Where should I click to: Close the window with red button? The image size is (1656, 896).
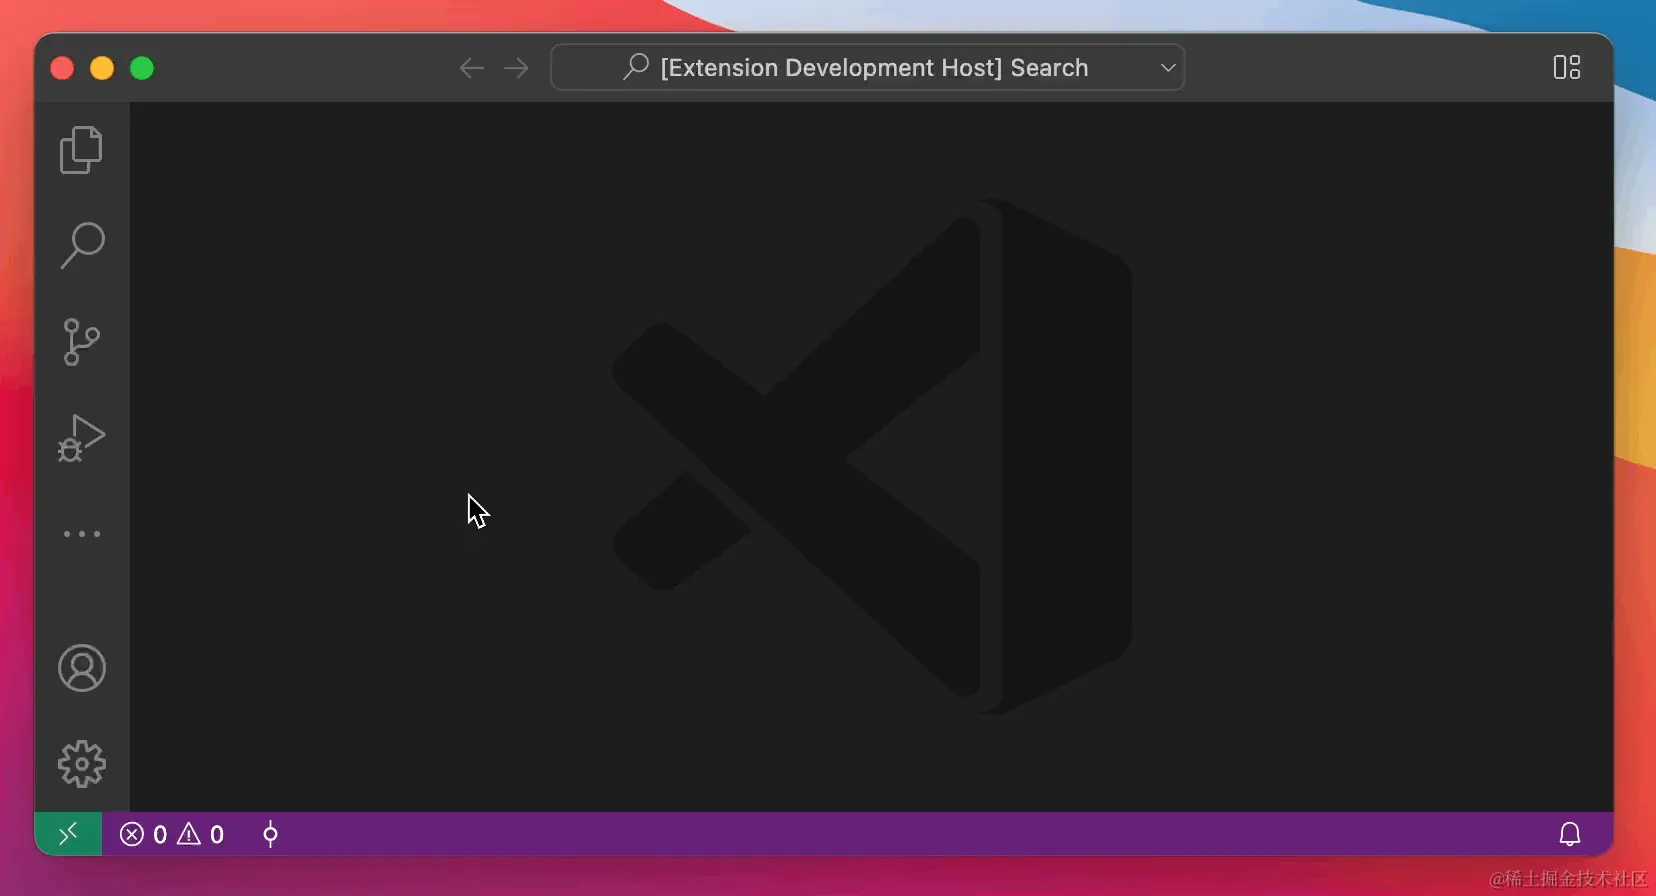[62, 68]
